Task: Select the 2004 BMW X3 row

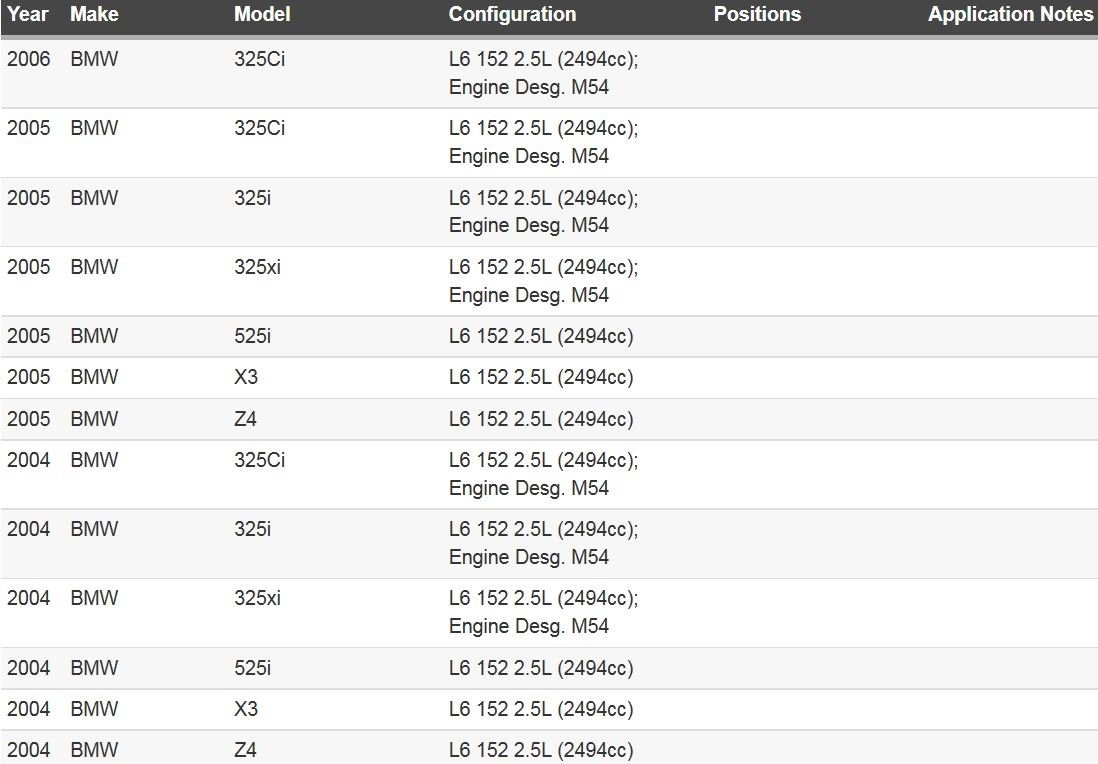Action: coord(549,710)
